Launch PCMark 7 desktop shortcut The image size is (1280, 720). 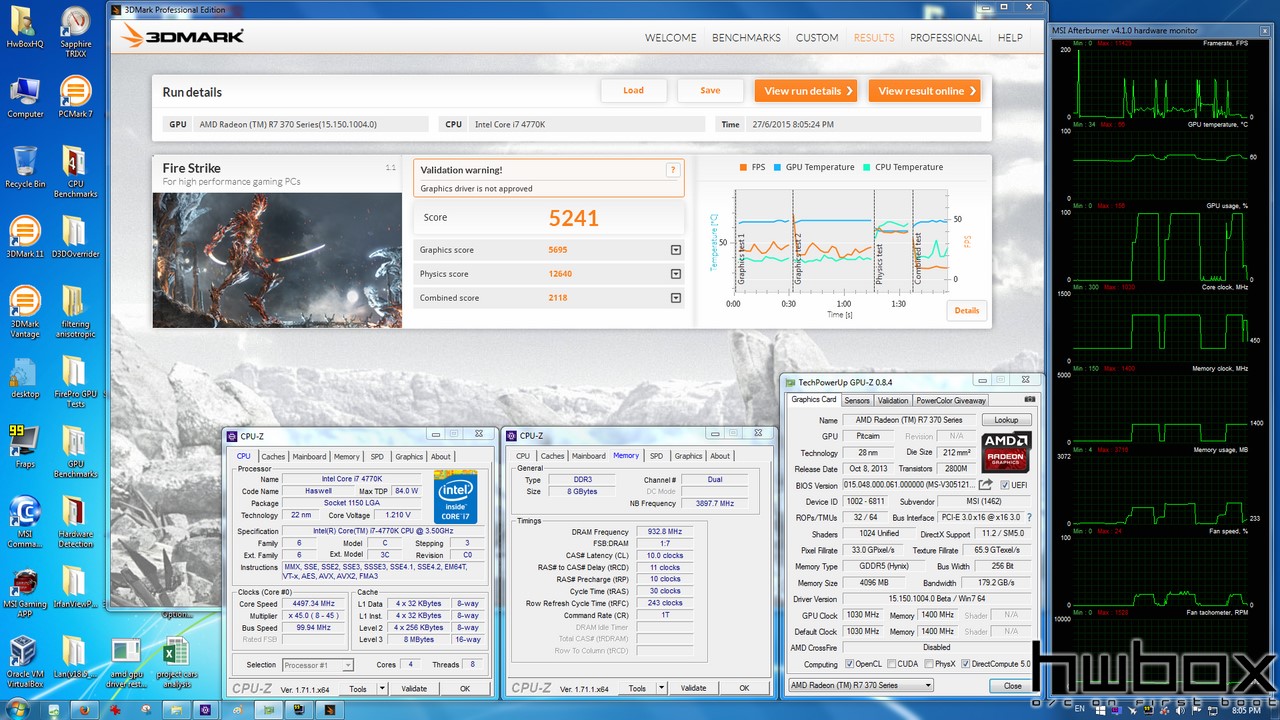tap(75, 98)
